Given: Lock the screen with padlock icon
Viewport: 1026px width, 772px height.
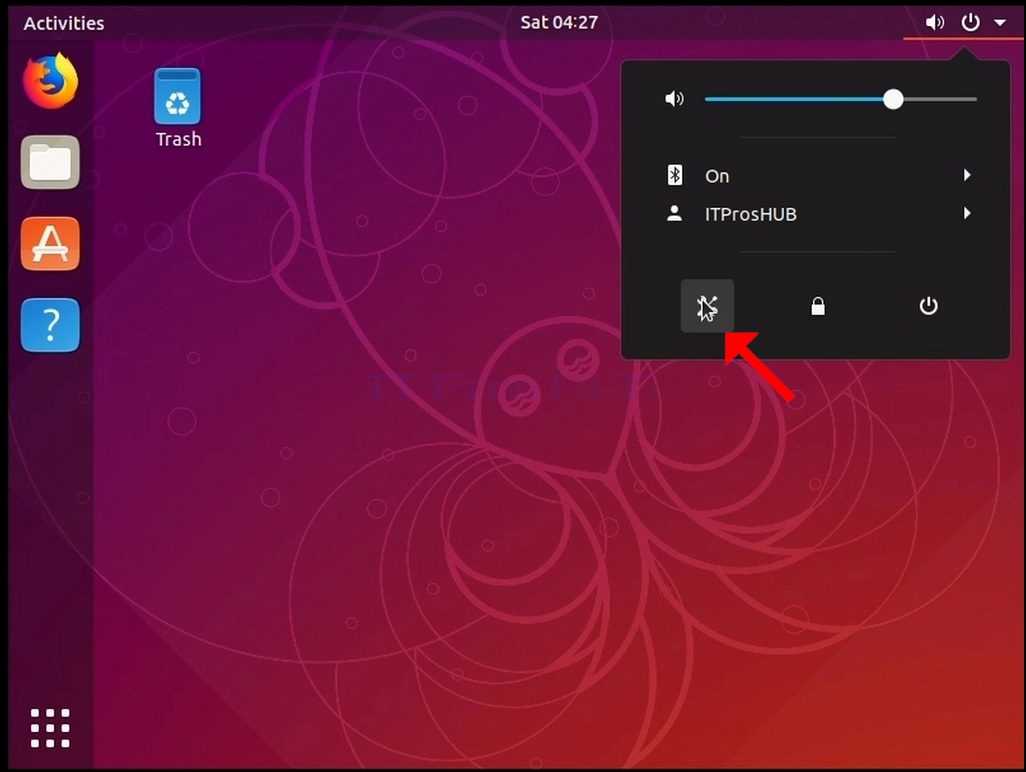Looking at the screenshot, I should tap(818, 306).
